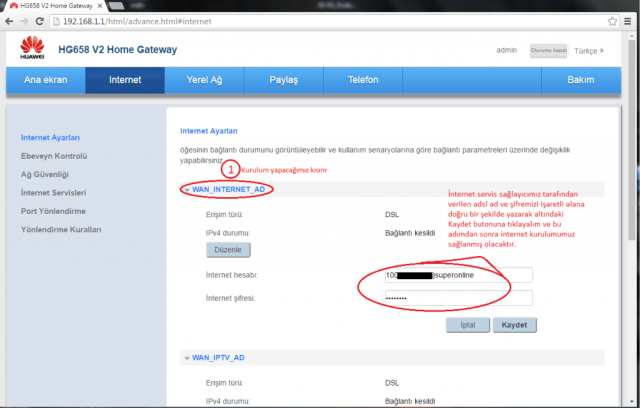Open the Türkçe language dropdown
Viewport: 640px width, 408px height.
tap(588, 50)
